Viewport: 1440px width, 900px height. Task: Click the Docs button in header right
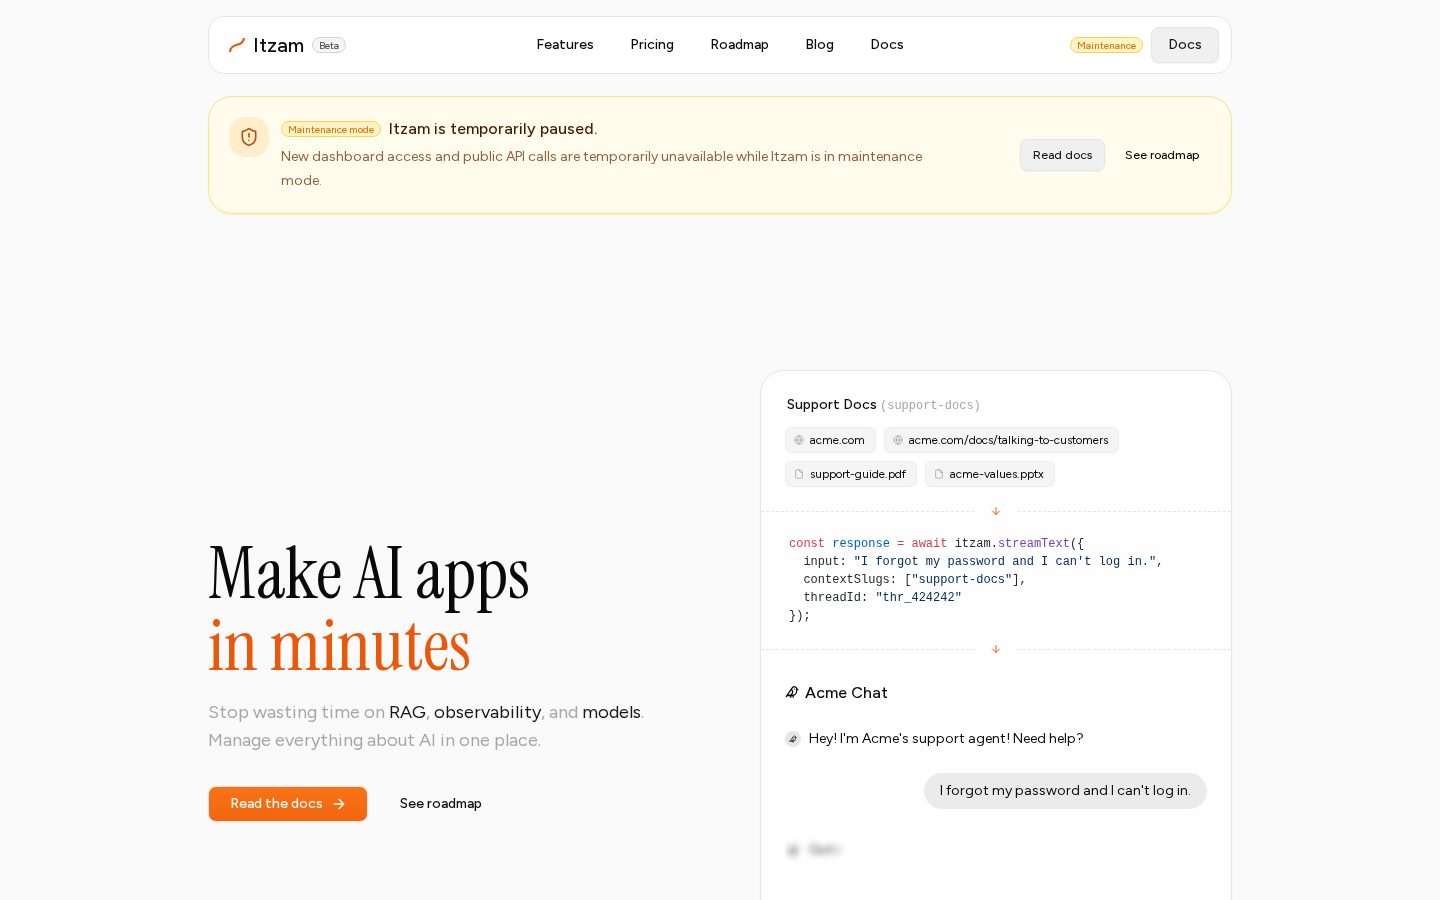tap(1185, 45)
